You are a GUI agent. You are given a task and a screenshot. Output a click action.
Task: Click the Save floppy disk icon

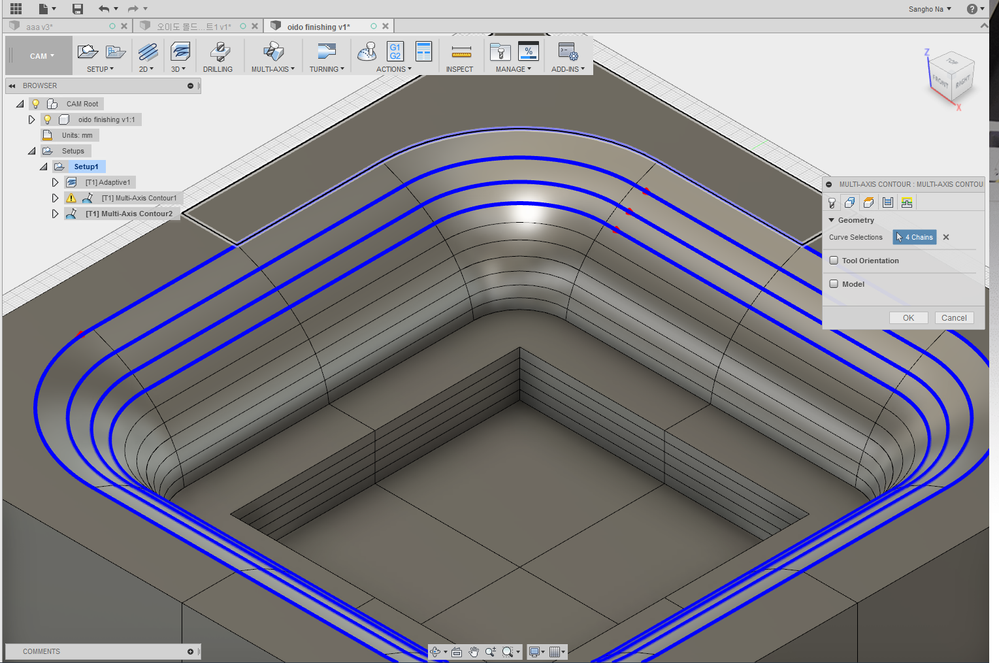(x=78, y=8)
